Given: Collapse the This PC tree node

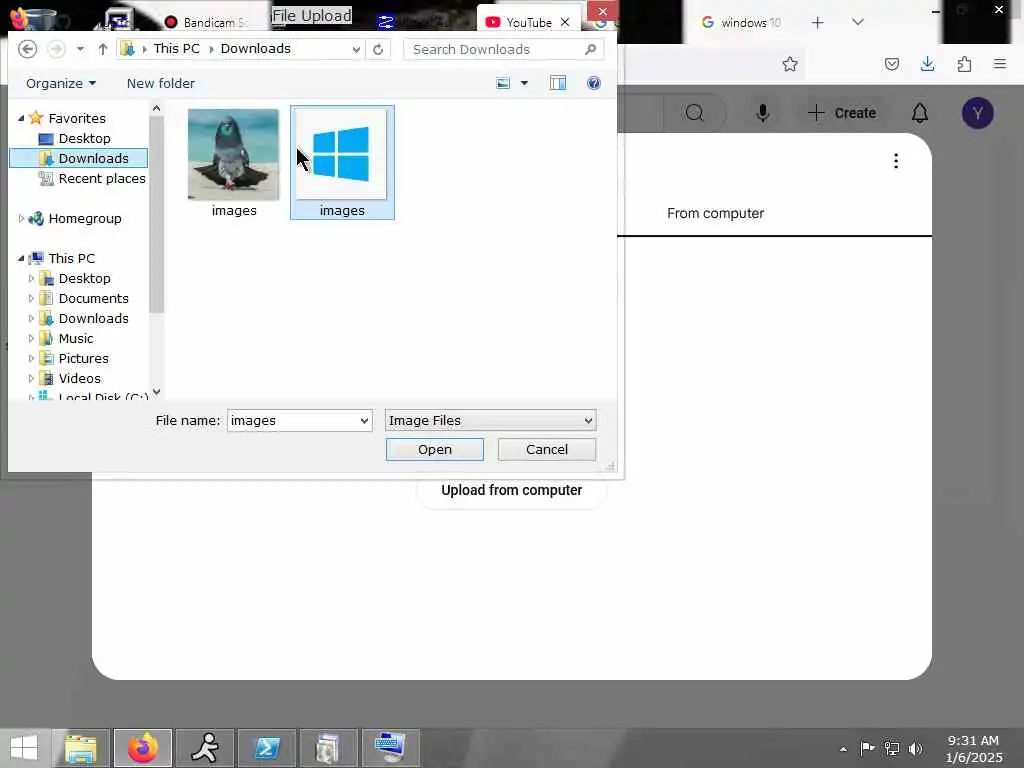Looking at the screenshot, I should point(21,259).
